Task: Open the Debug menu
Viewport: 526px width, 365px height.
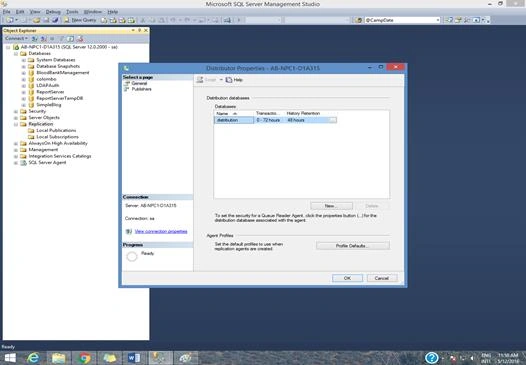Action: (53, 12)
